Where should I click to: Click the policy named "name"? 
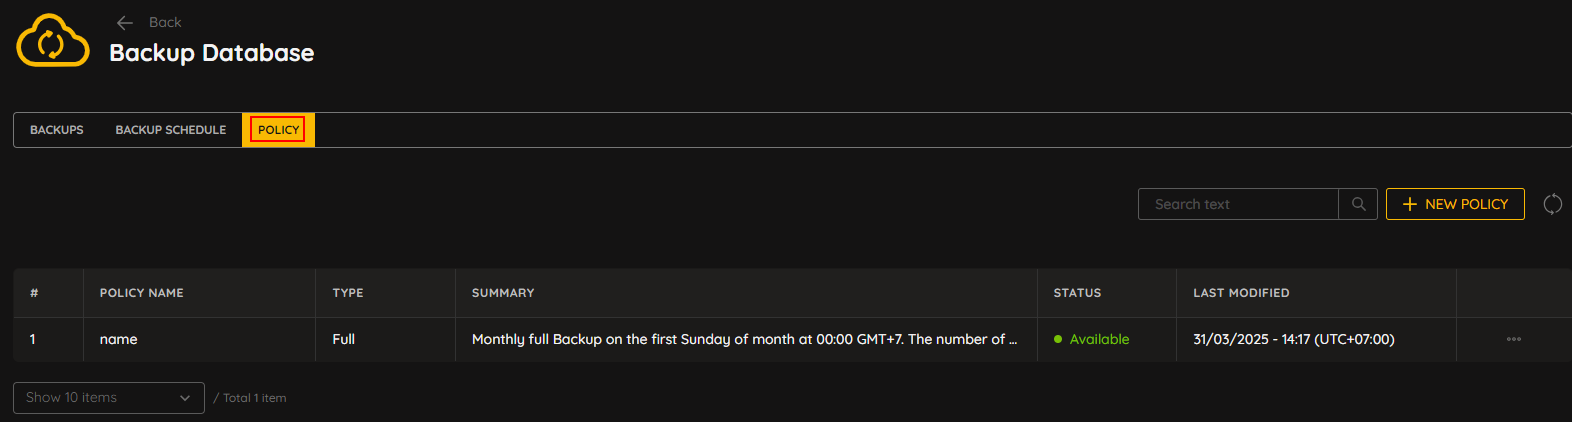tap(119, 339)
